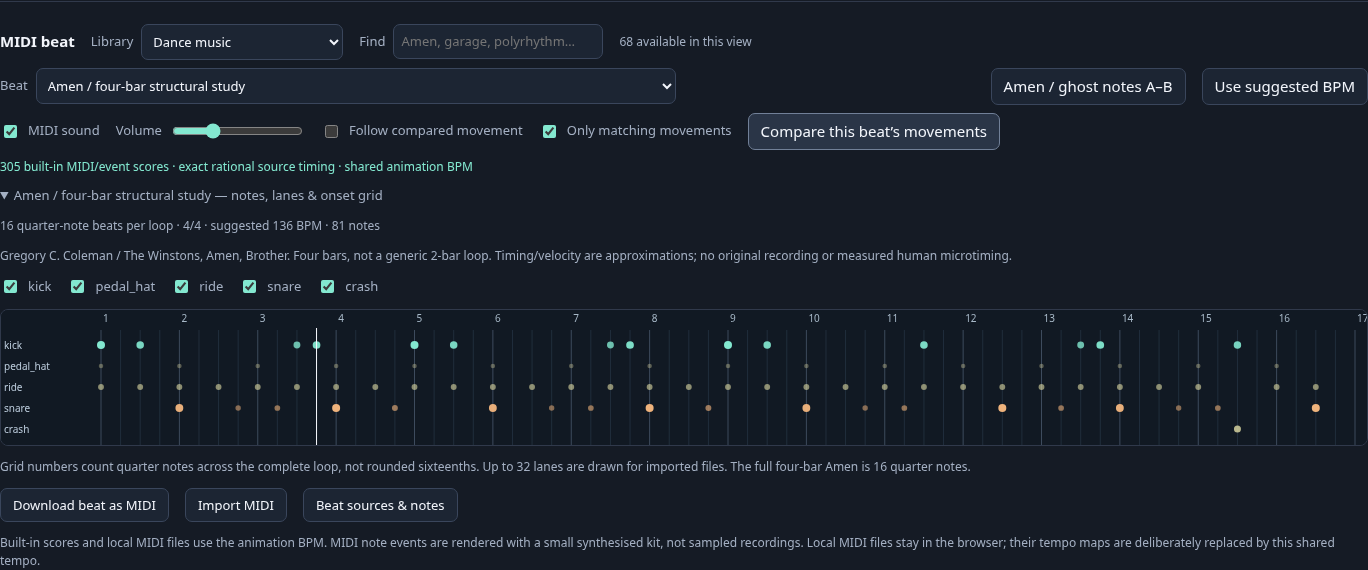Viewport: 1368px width, 570px height.
Task: Click the 'snare' lane label in grid
Action: point(17,408)
